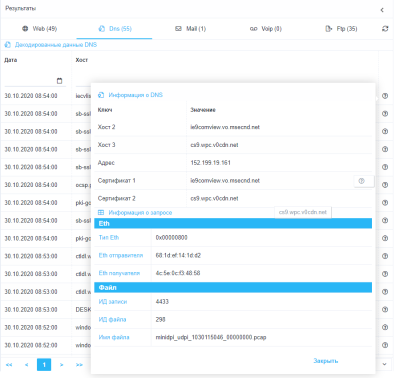Sort by the Дата column header
This screenshot has width=400, height=378.
point(11,60)
